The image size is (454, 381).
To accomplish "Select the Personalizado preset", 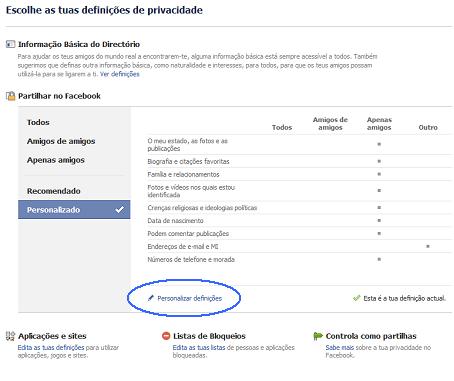I will [74, 210].
